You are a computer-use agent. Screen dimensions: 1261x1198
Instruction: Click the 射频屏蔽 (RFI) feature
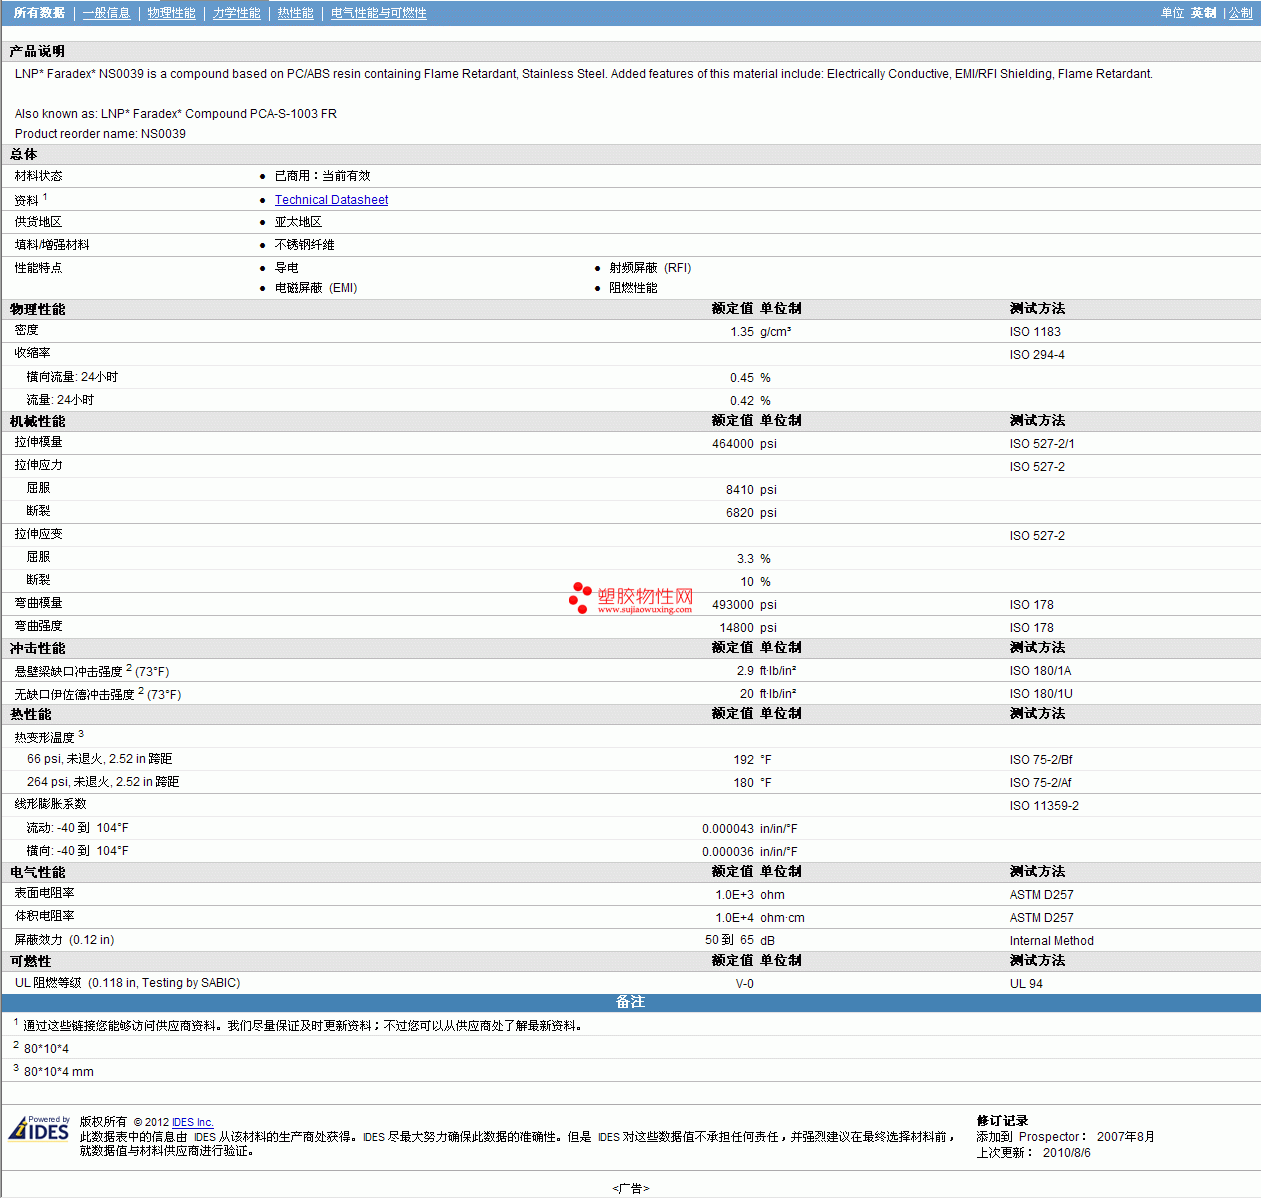650,268
